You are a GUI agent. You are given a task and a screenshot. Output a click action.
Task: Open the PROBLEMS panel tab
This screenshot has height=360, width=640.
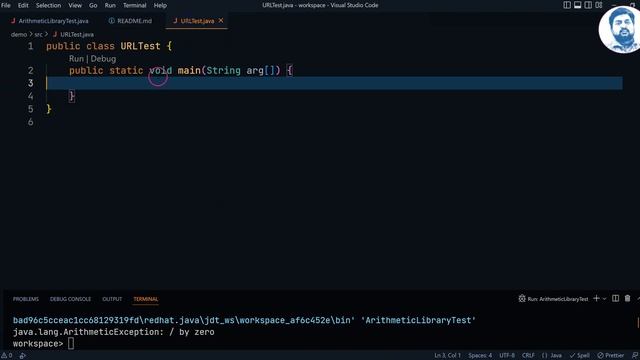26,299
